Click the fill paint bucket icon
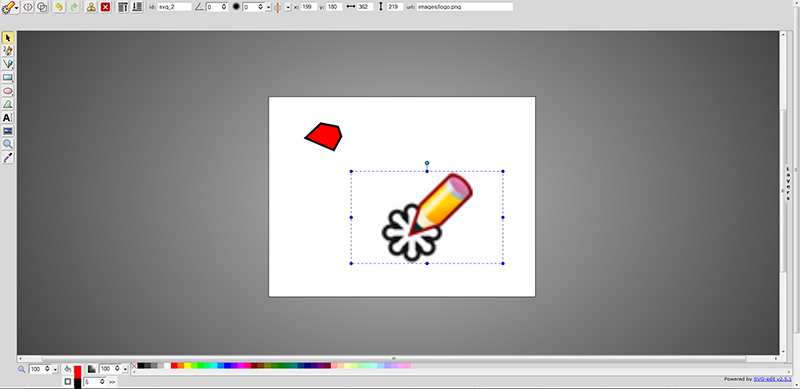 [68, 369]
